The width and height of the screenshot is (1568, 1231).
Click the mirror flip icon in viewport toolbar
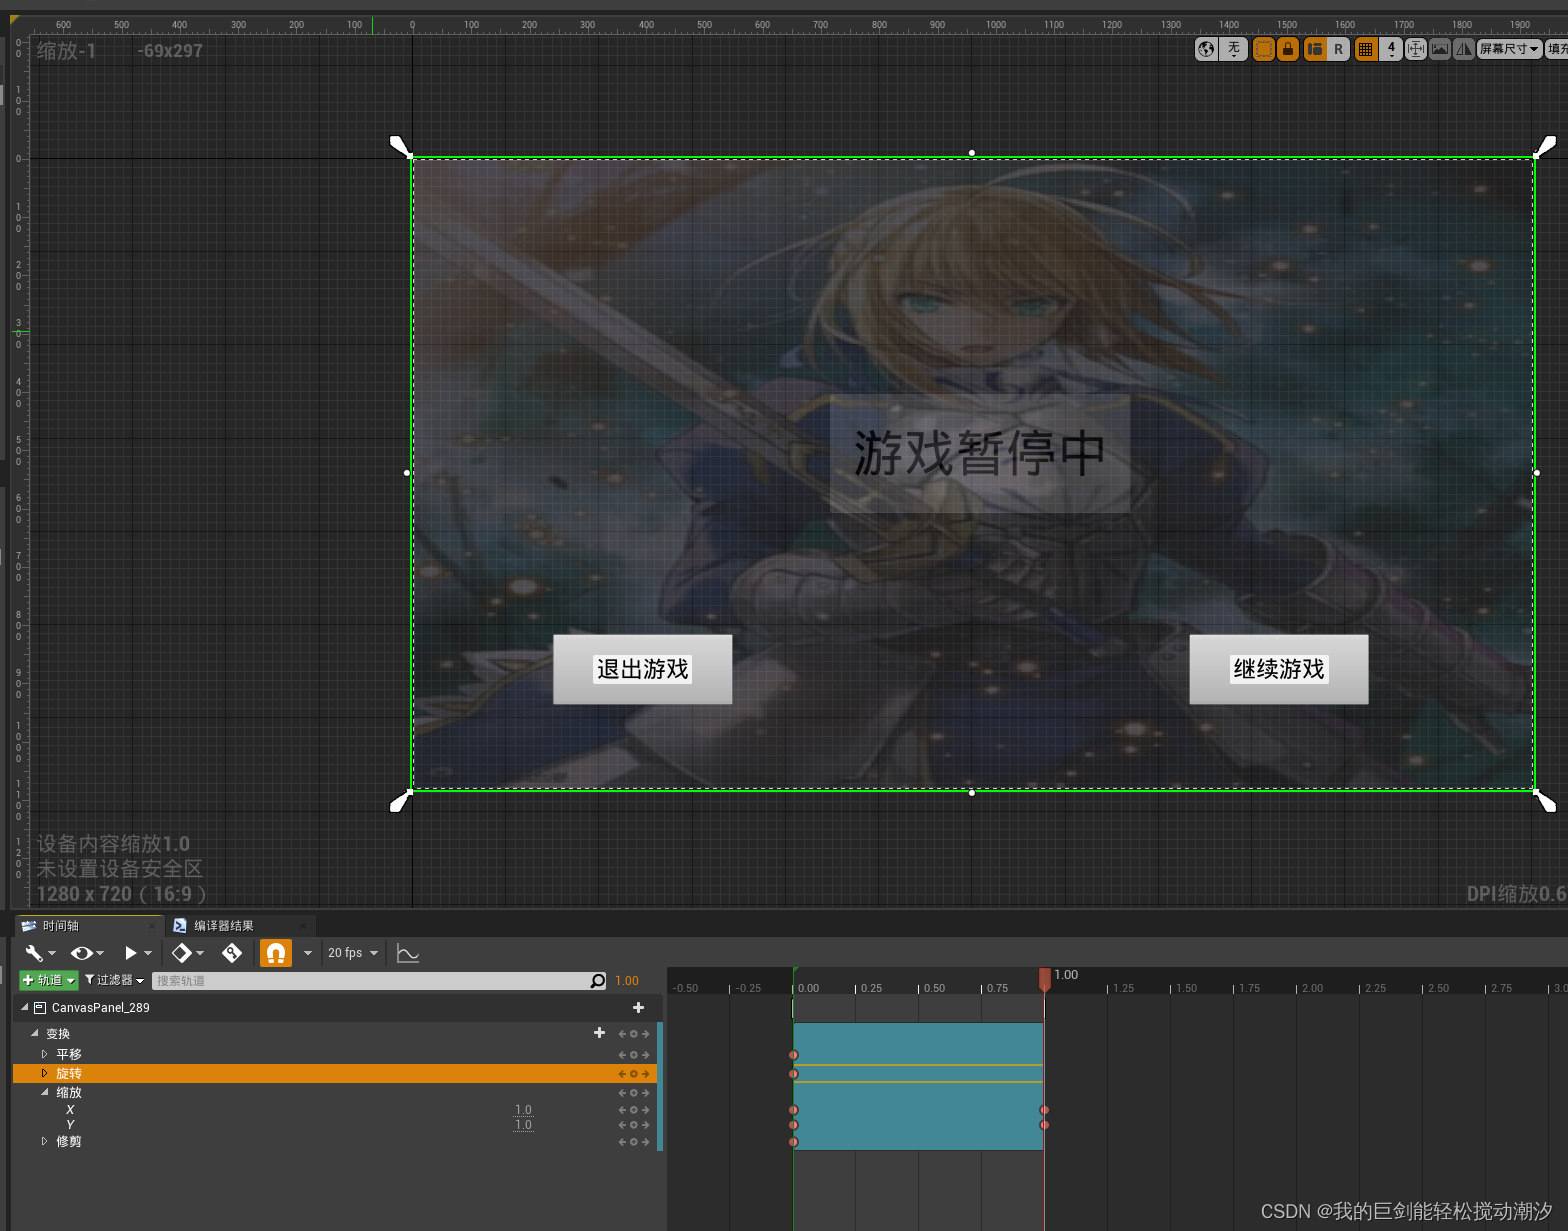coord(1464,49)
